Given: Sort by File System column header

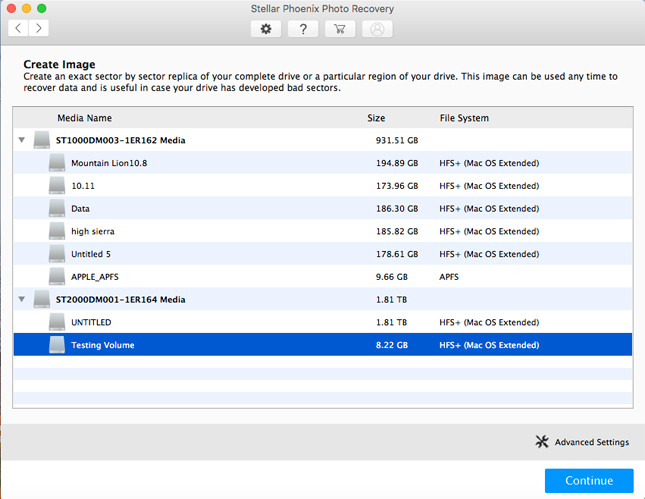Looking at the screenshot, I should point(464,118).
